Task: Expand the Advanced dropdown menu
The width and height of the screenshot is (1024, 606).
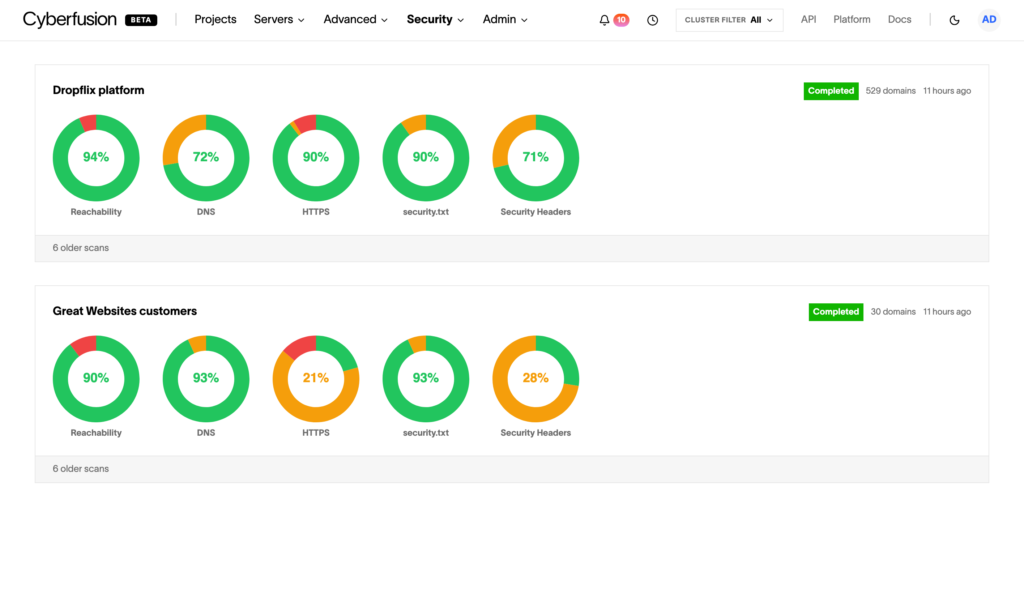Action: [x=355, y=20]
